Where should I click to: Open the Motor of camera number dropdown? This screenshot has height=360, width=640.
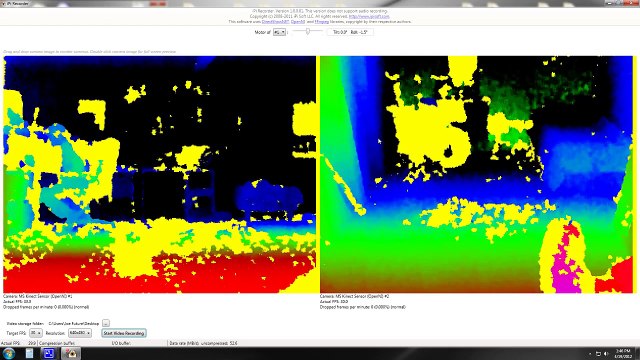(x=279, y=32)
